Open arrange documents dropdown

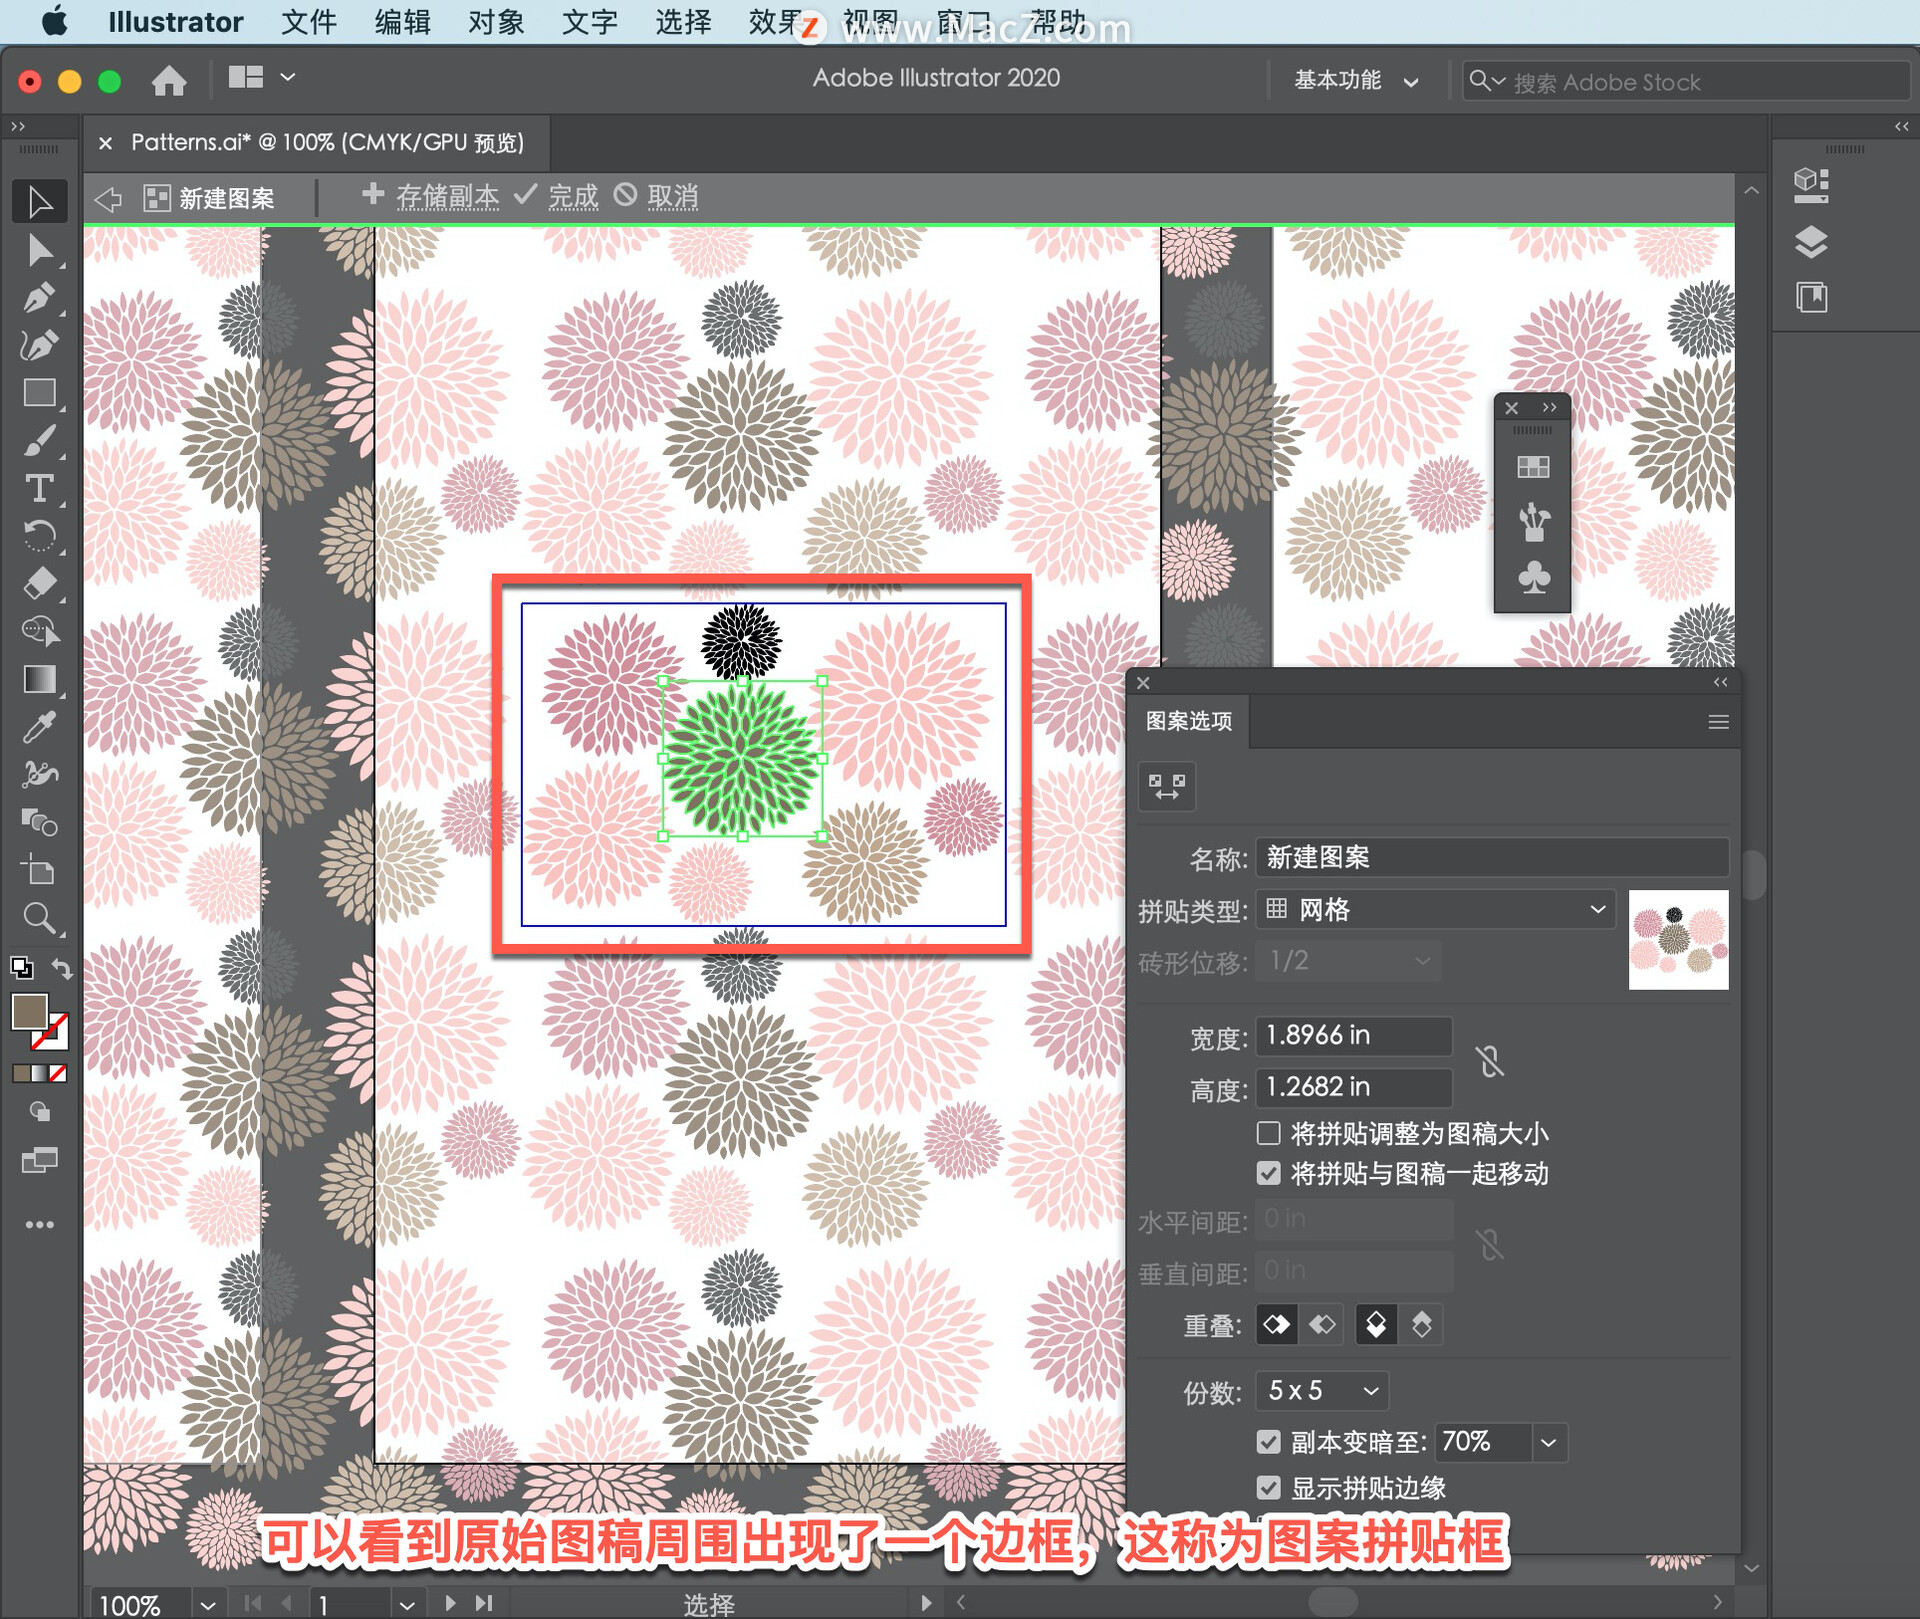click(261, 77)
